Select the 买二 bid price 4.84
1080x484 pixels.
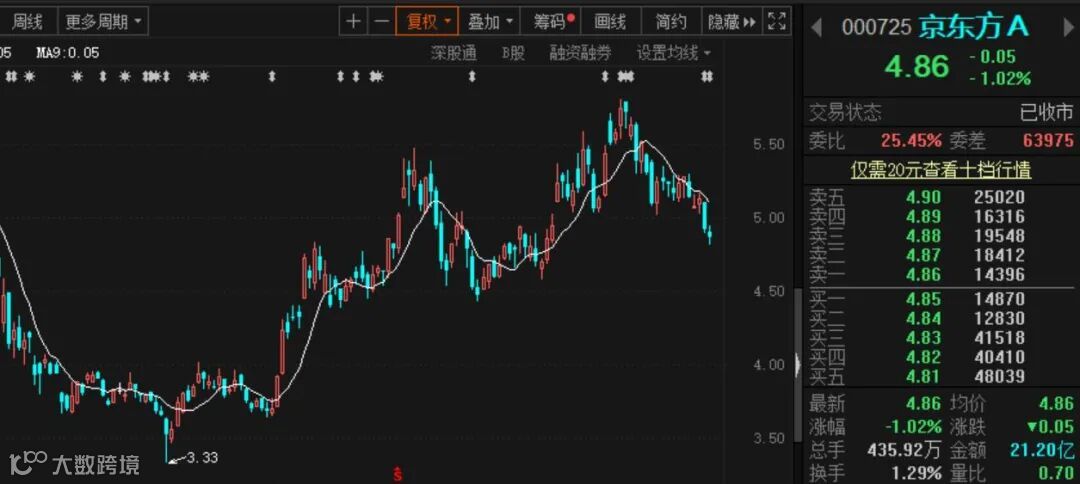tap(923, 318)
